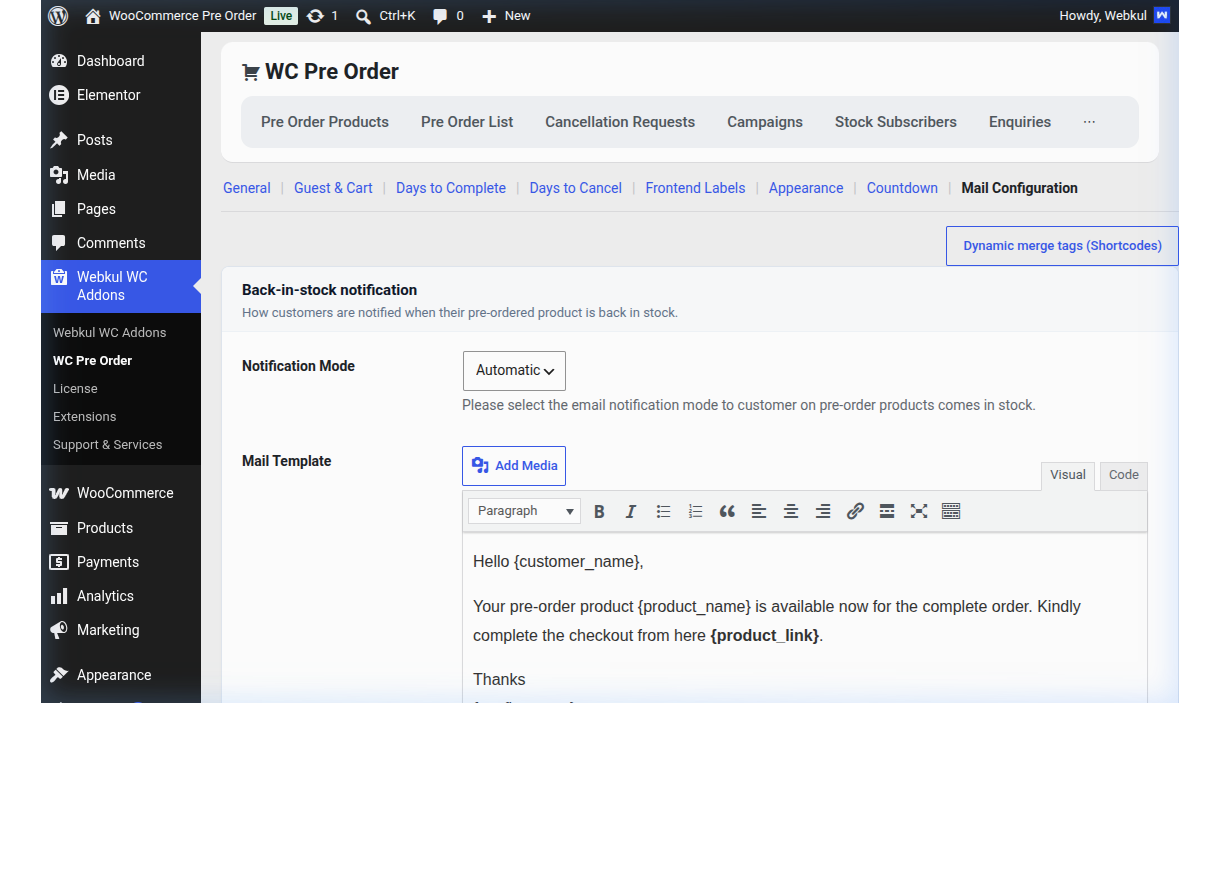The image size is (1220, 880).
Task: Open WC Pre Order submenu item
Action: click(x=93, y=361)
